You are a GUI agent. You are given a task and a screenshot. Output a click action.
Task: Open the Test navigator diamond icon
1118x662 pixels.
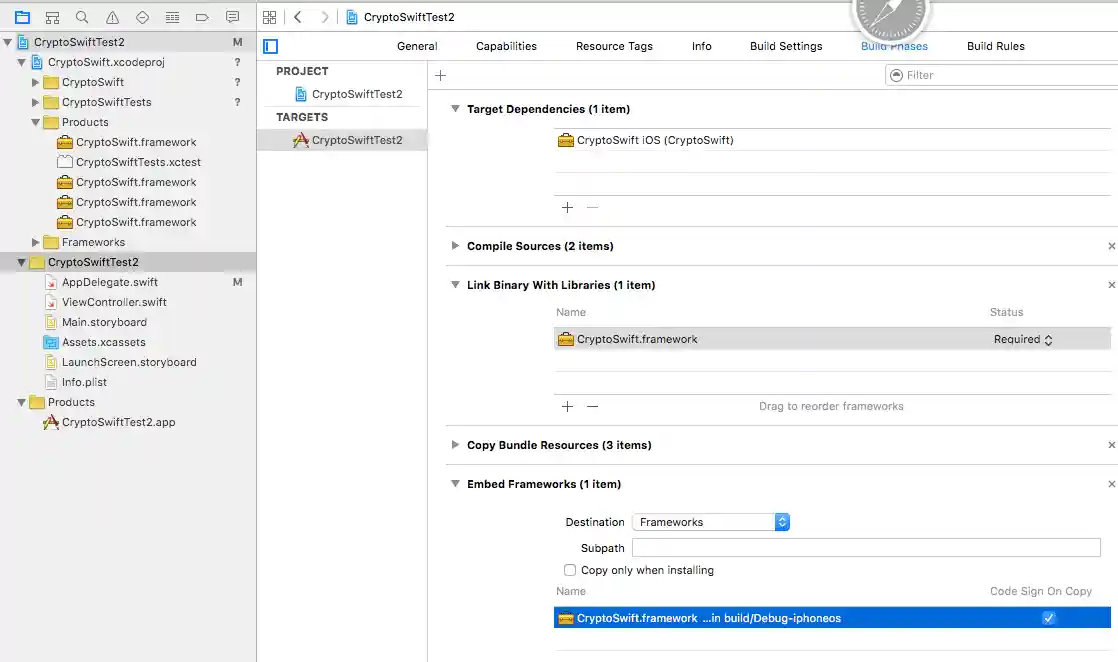point(142,17)
